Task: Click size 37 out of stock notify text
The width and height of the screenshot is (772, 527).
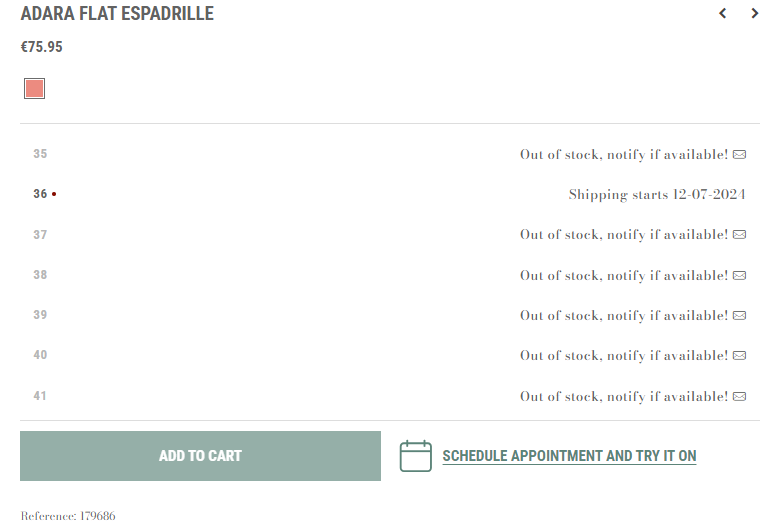Action: [x=624, y=235]
